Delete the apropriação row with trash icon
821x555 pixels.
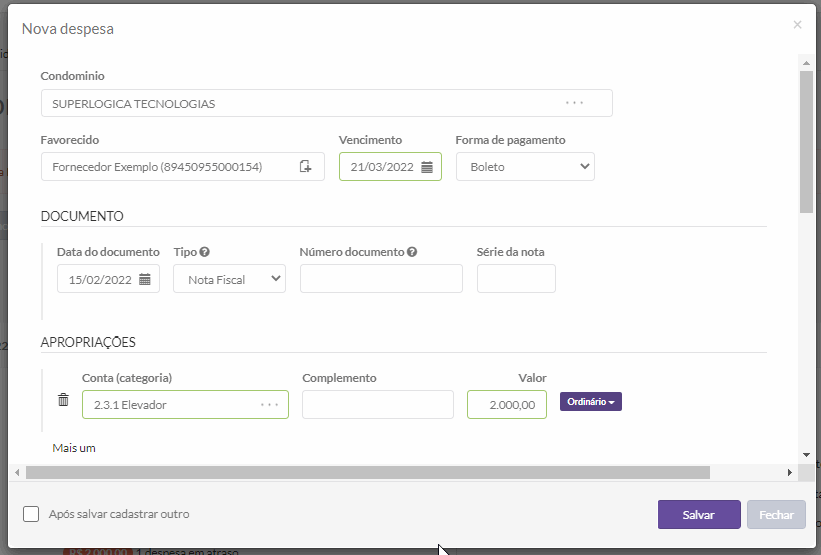(x=63, y=399)
